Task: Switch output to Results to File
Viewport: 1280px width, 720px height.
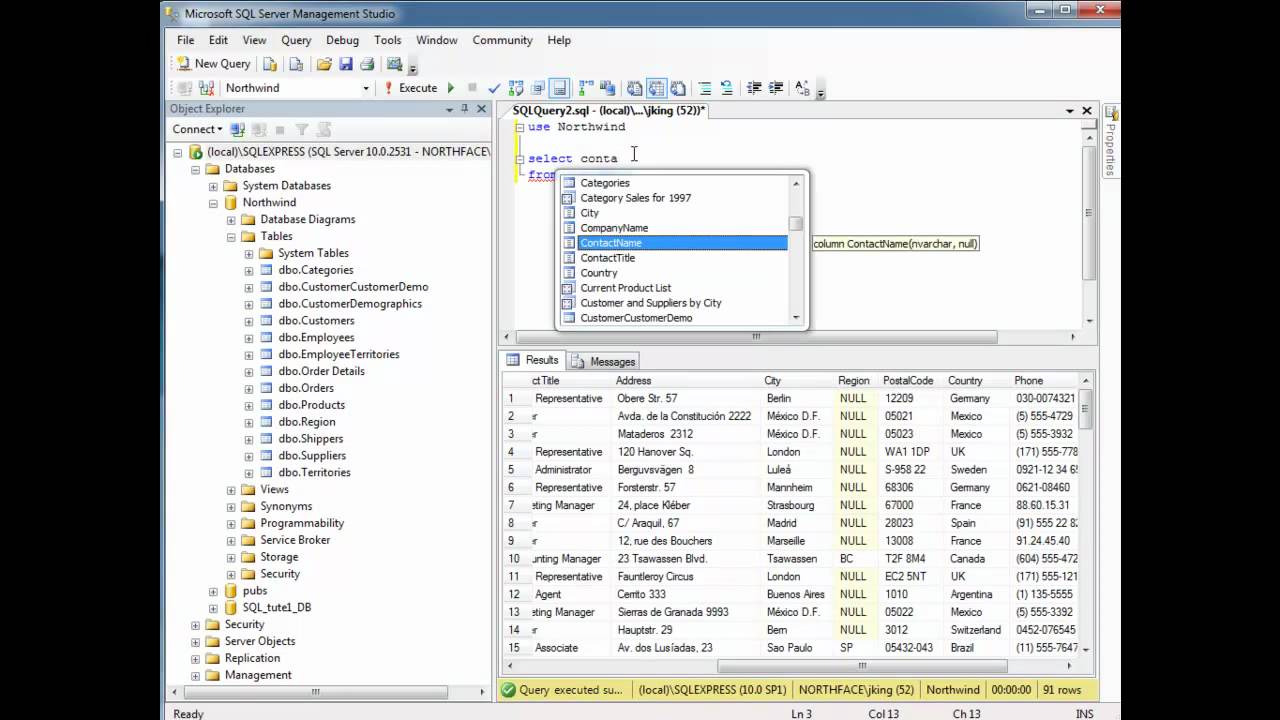Action: click(x=678, y=88)
